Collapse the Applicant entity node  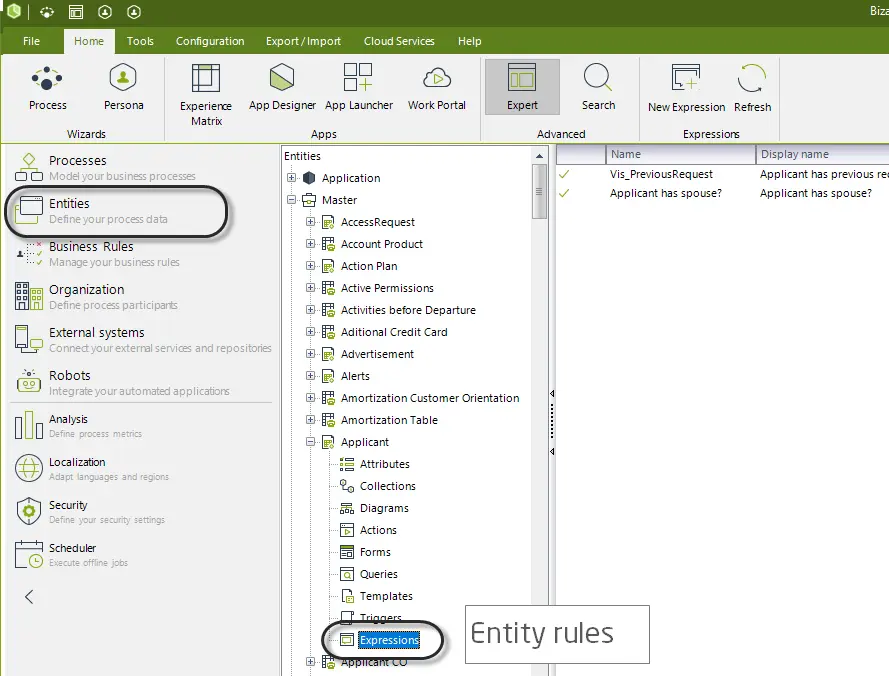pos(310,442)
